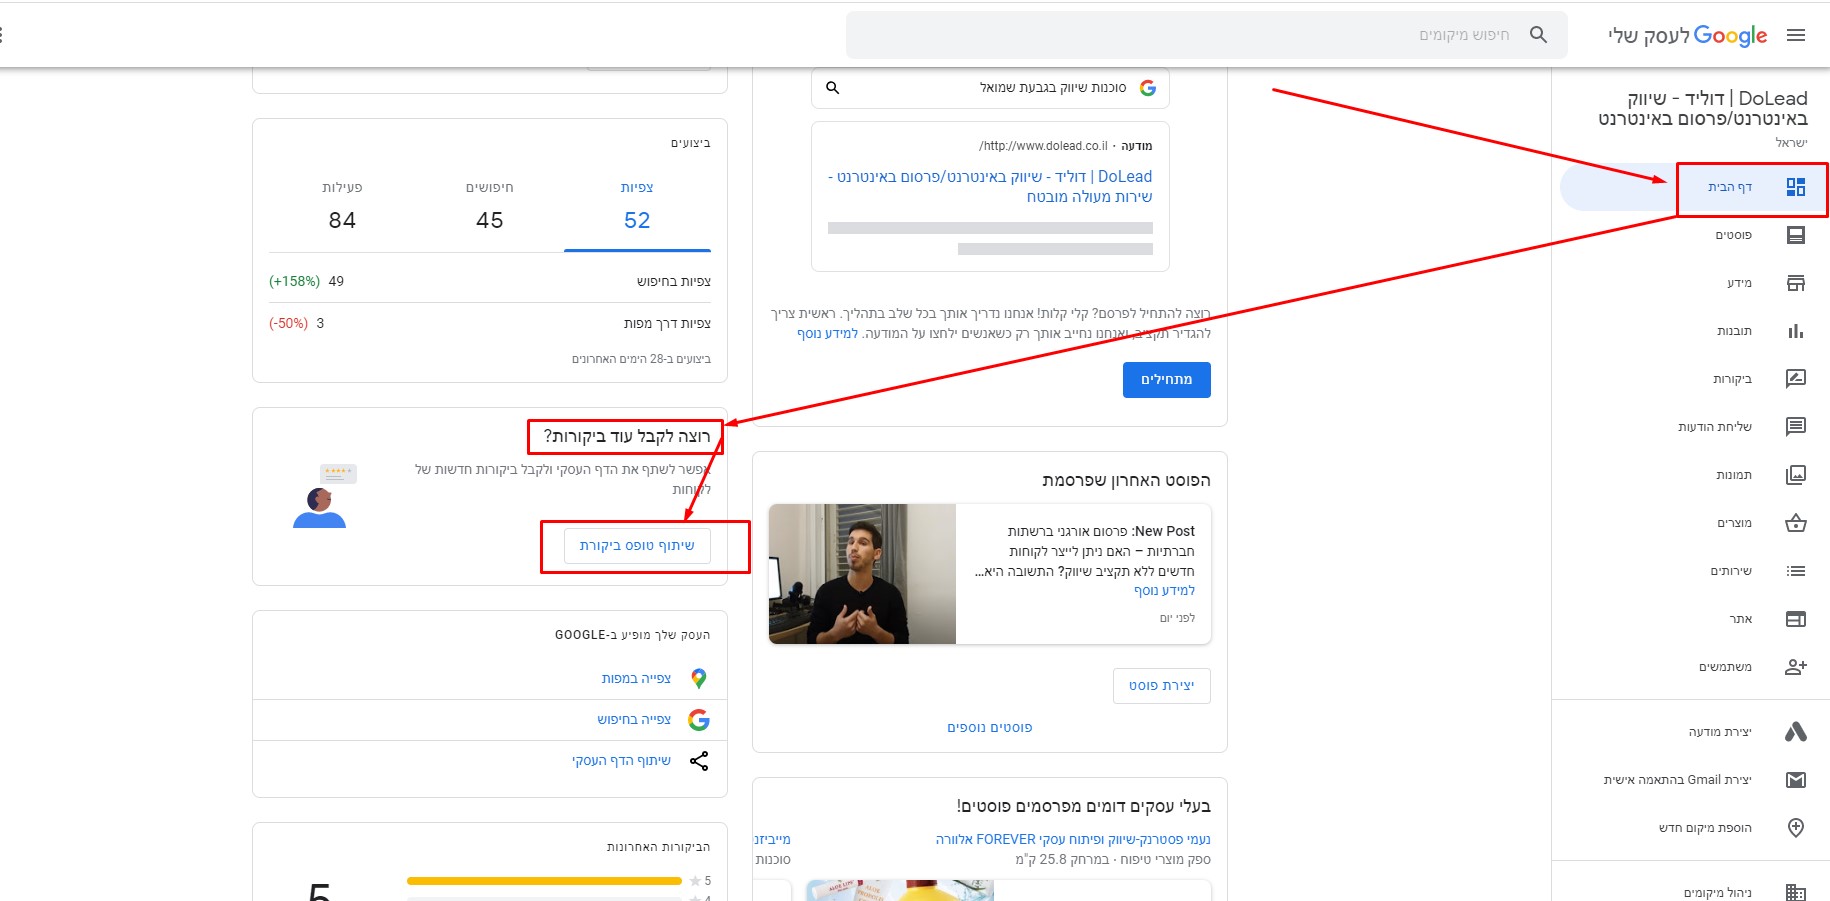Screen dimensions: 1830x901
Task: Click the Google G logo in ad preview
Action: 1148,88
